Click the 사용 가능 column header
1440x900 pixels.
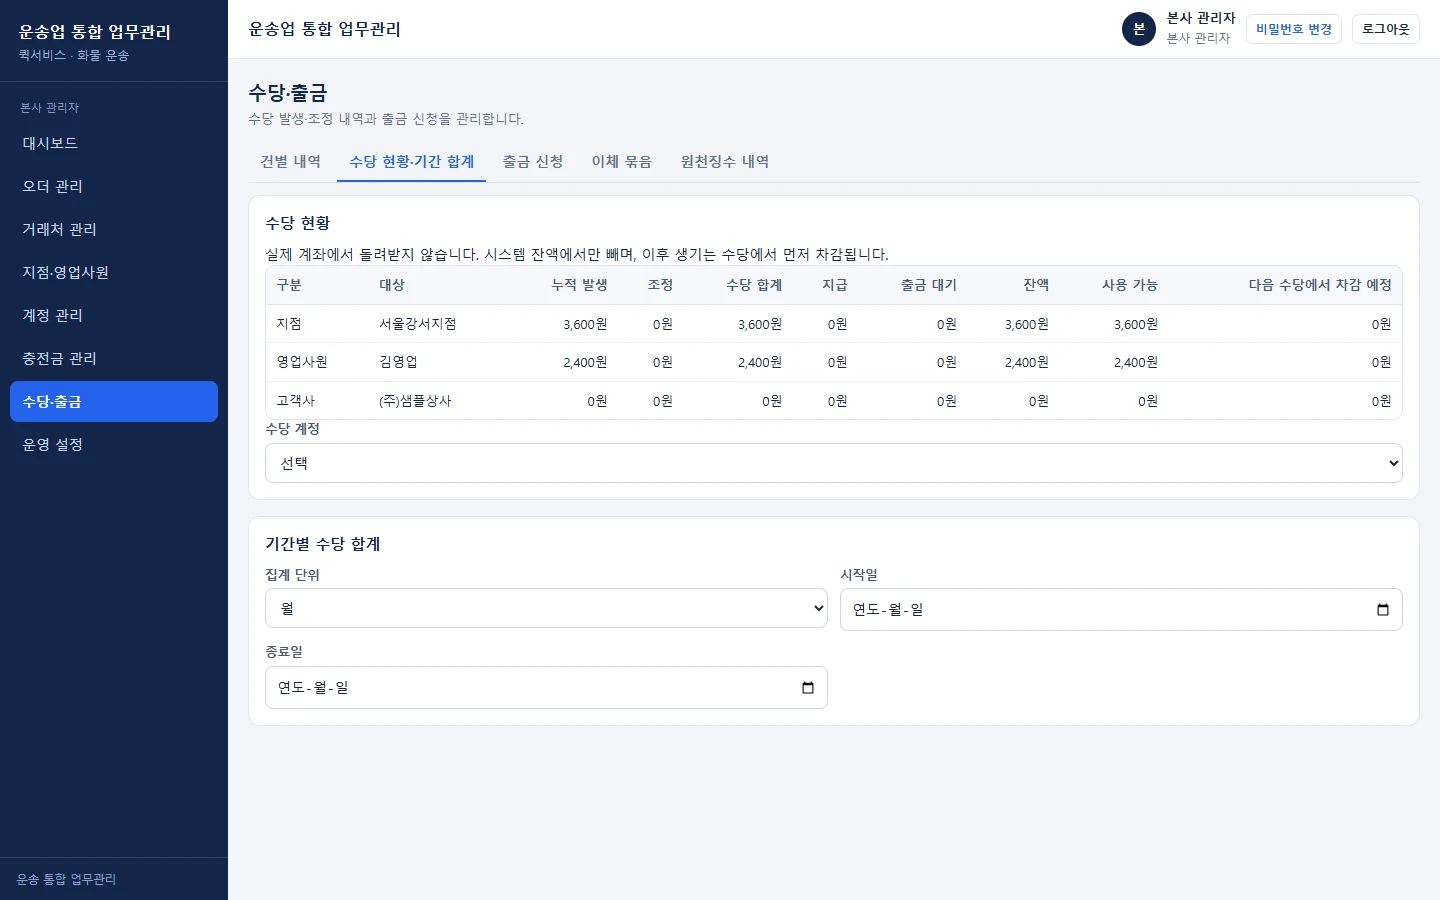[1130, 285]
